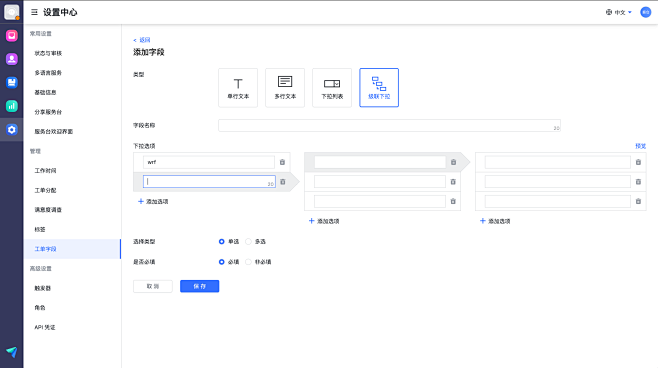Image resolution: width=658 pixels, height=368 pixels.
Task: Open the blue knowledge base icon in the left rail
Action: coord(12,83)
